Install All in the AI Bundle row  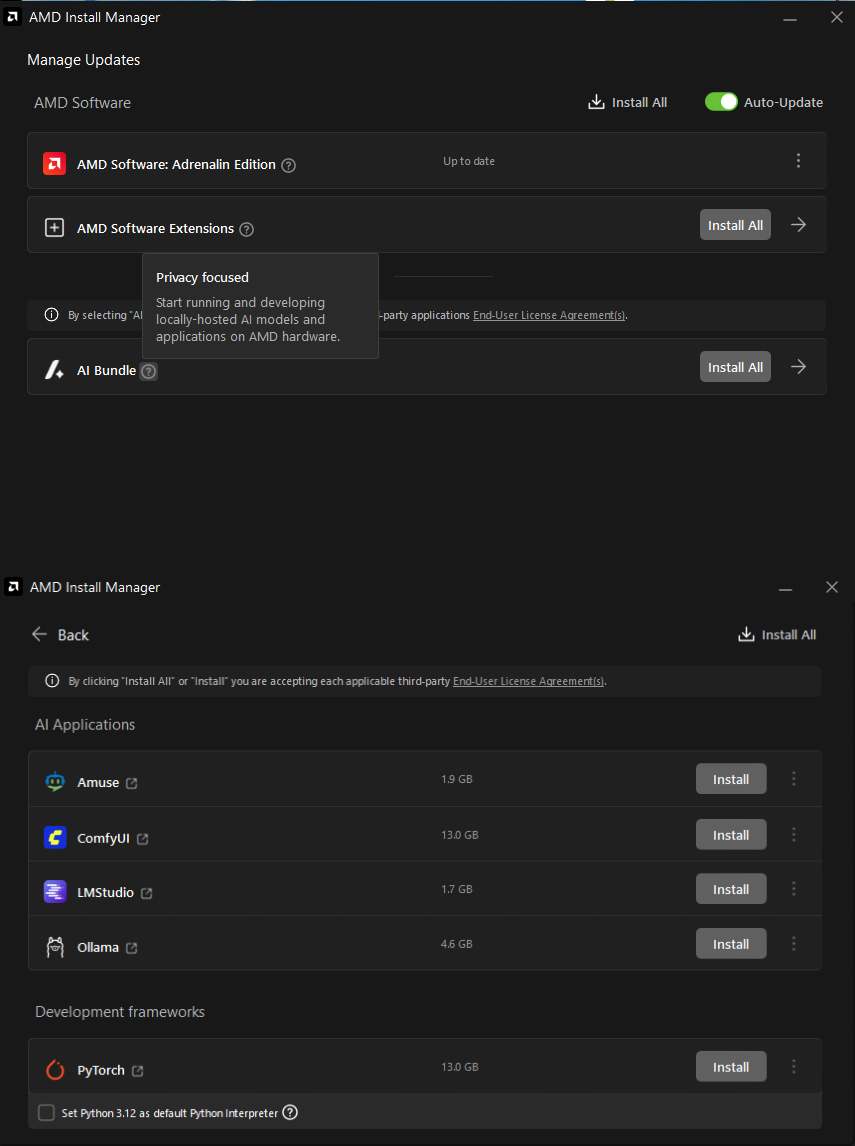click(735, 367)
